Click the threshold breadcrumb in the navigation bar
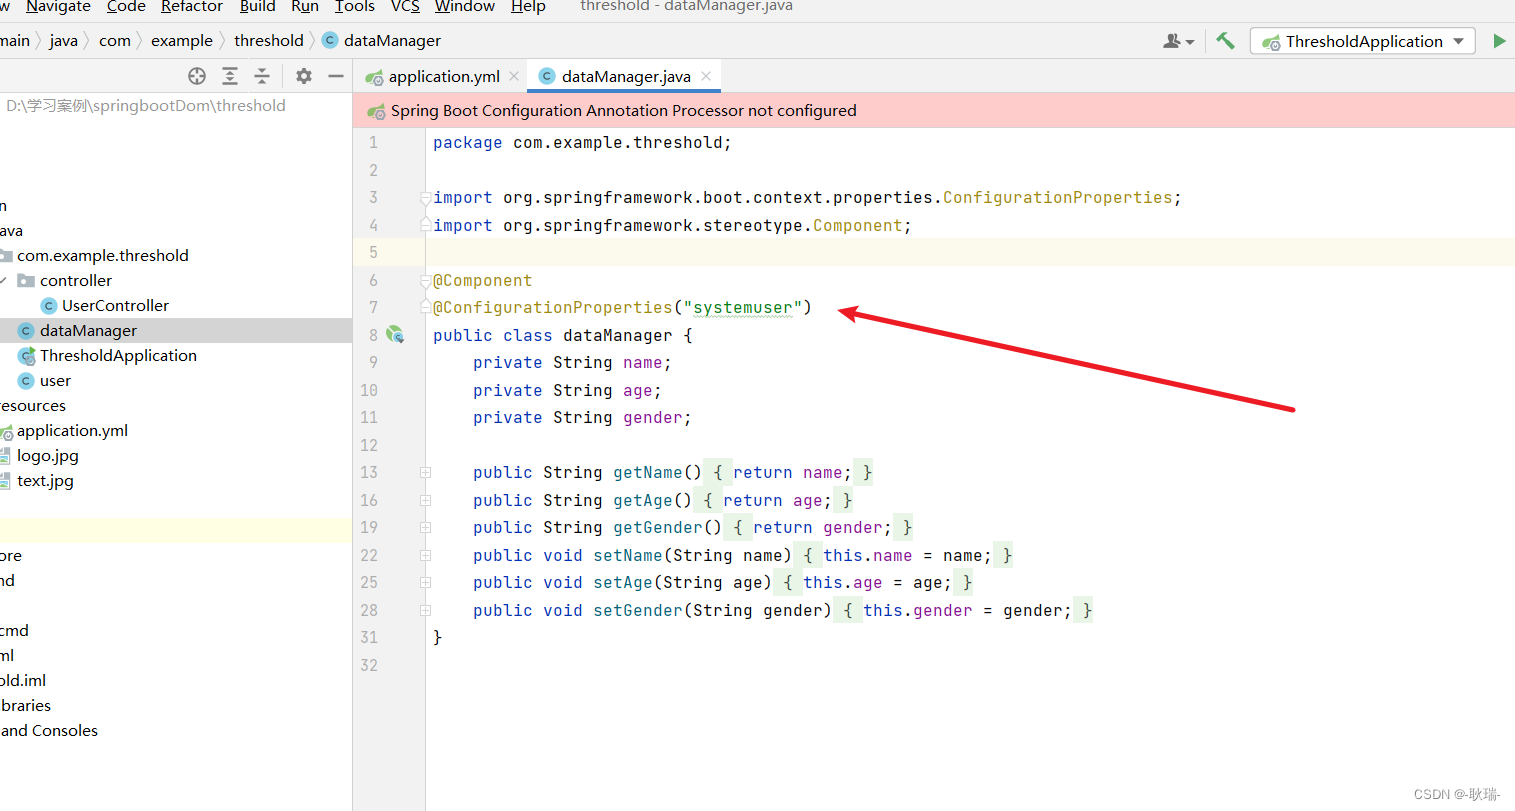1515x811 pixels. [268, 40]
